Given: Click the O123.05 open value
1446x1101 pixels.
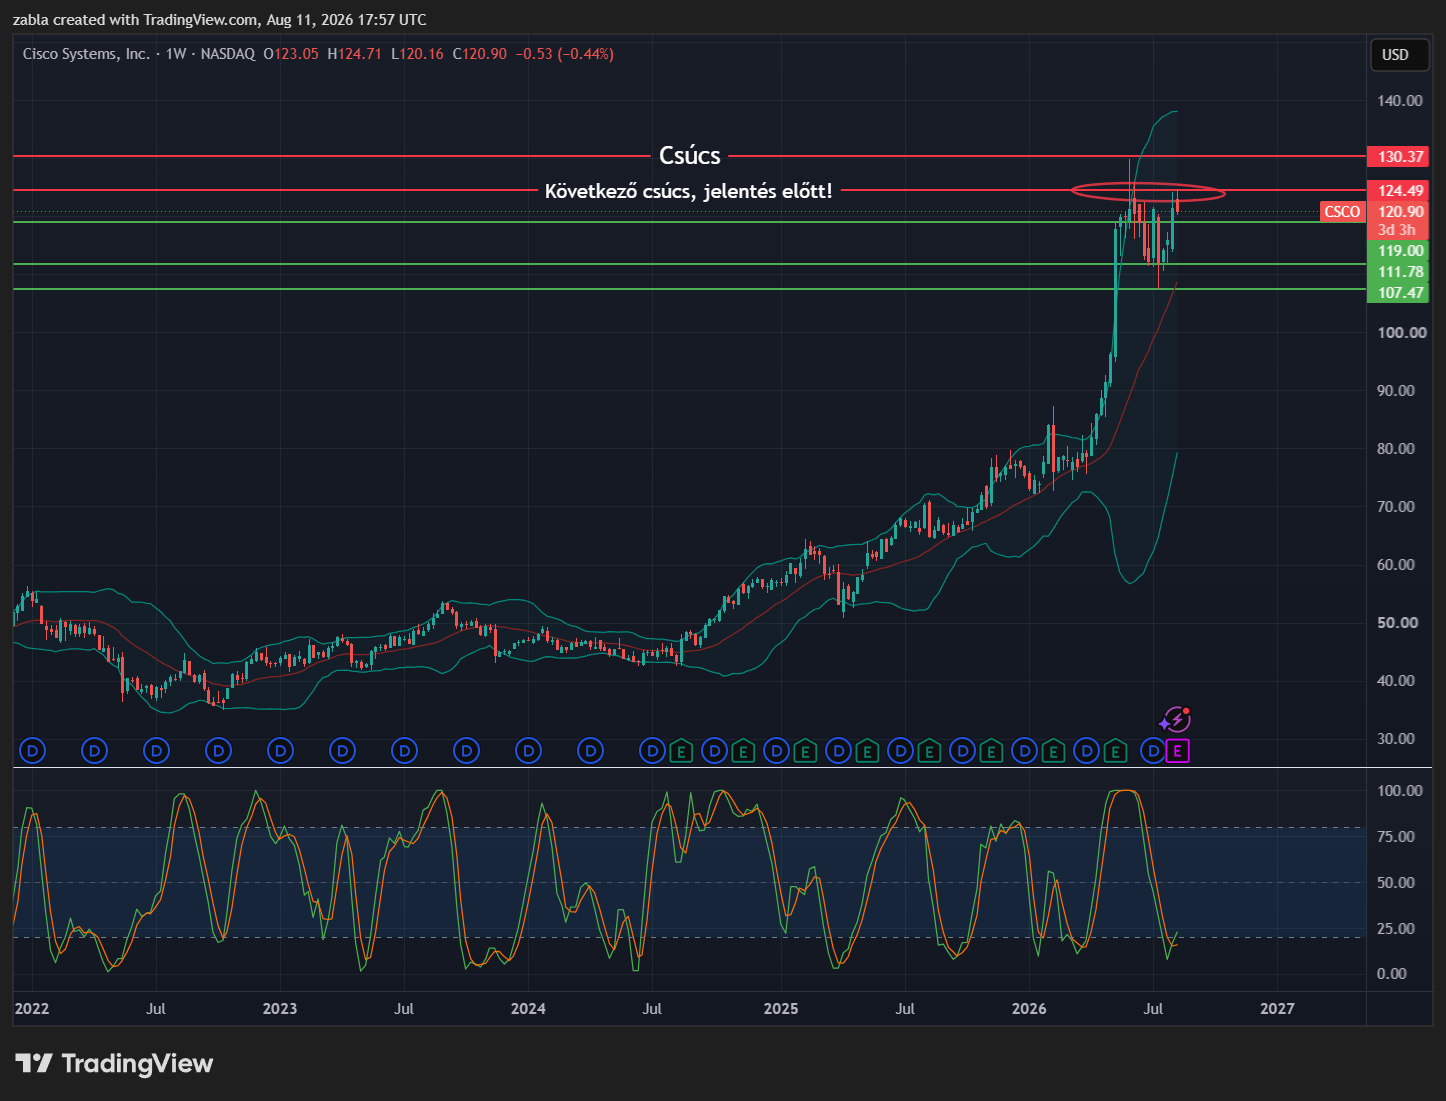Looking at the screenshot, I should pyautogui.click(x=291, y=54).
